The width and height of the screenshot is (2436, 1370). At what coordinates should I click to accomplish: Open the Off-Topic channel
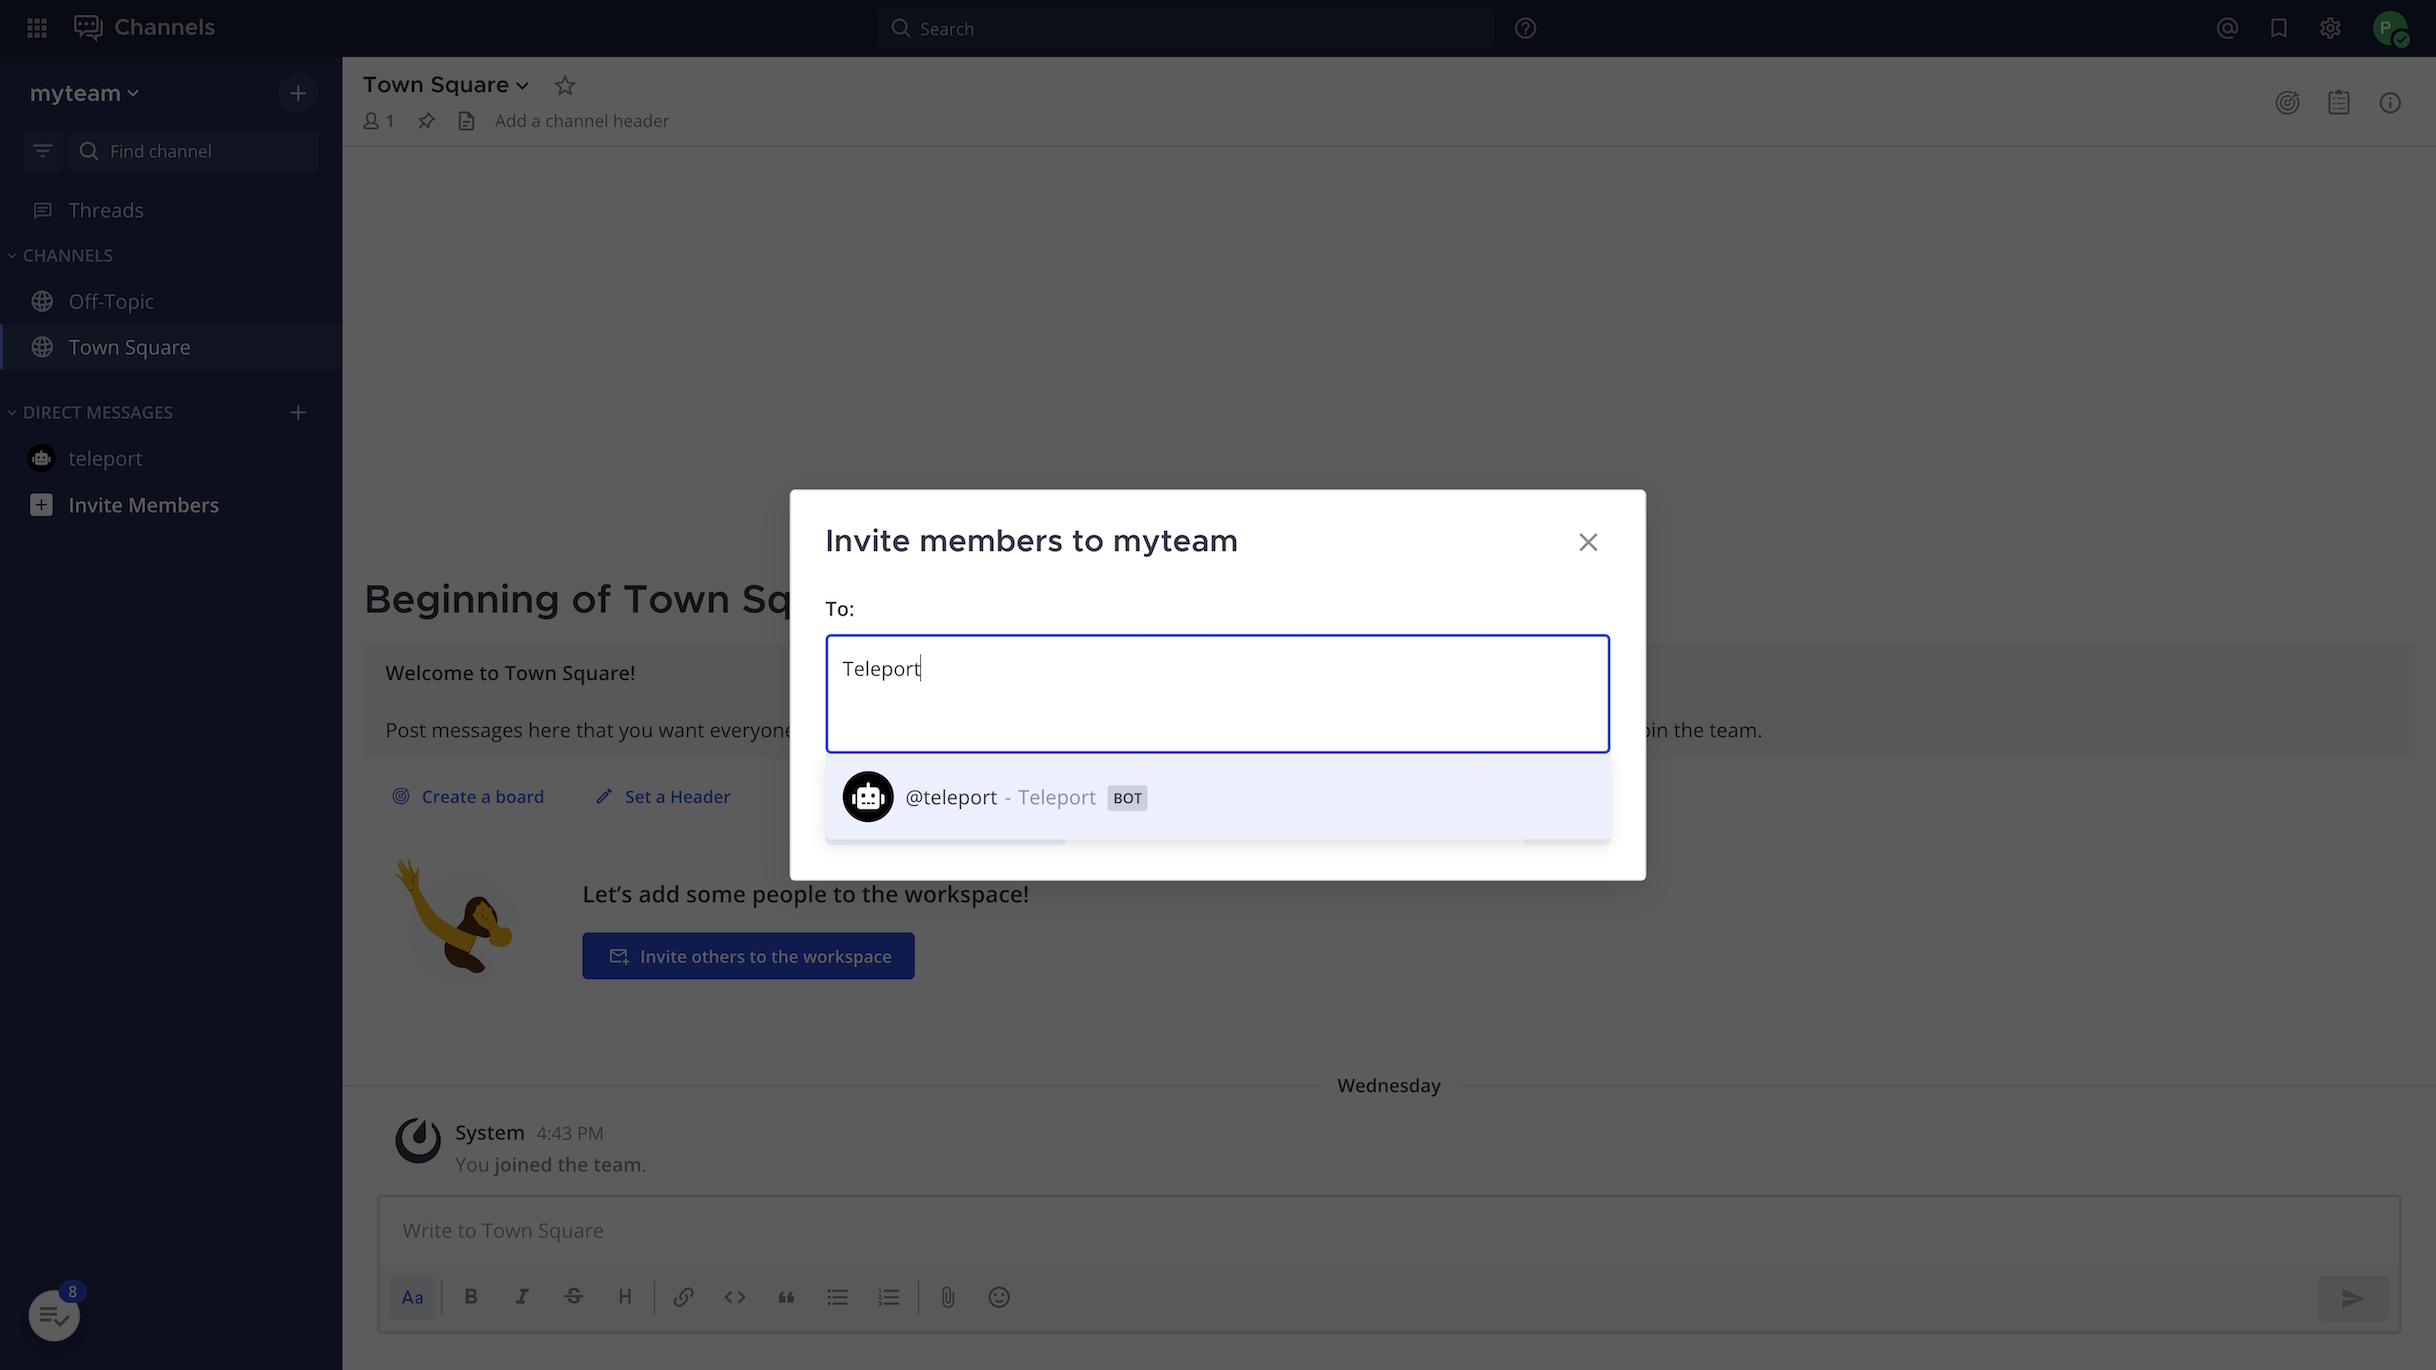(110, 301)
